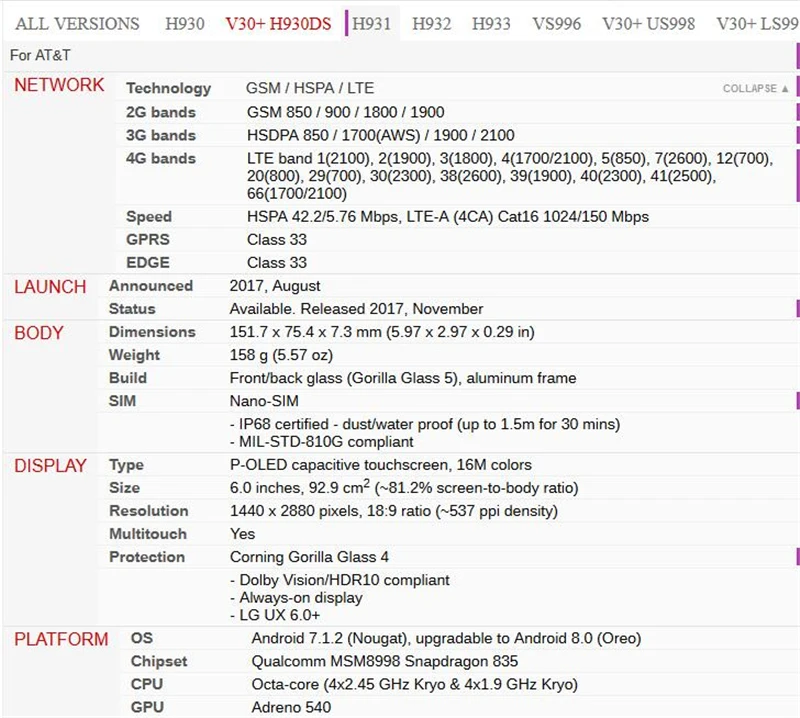Click the 151.7 x 75.4 x 7.3 mm value

tap(382, 332)
